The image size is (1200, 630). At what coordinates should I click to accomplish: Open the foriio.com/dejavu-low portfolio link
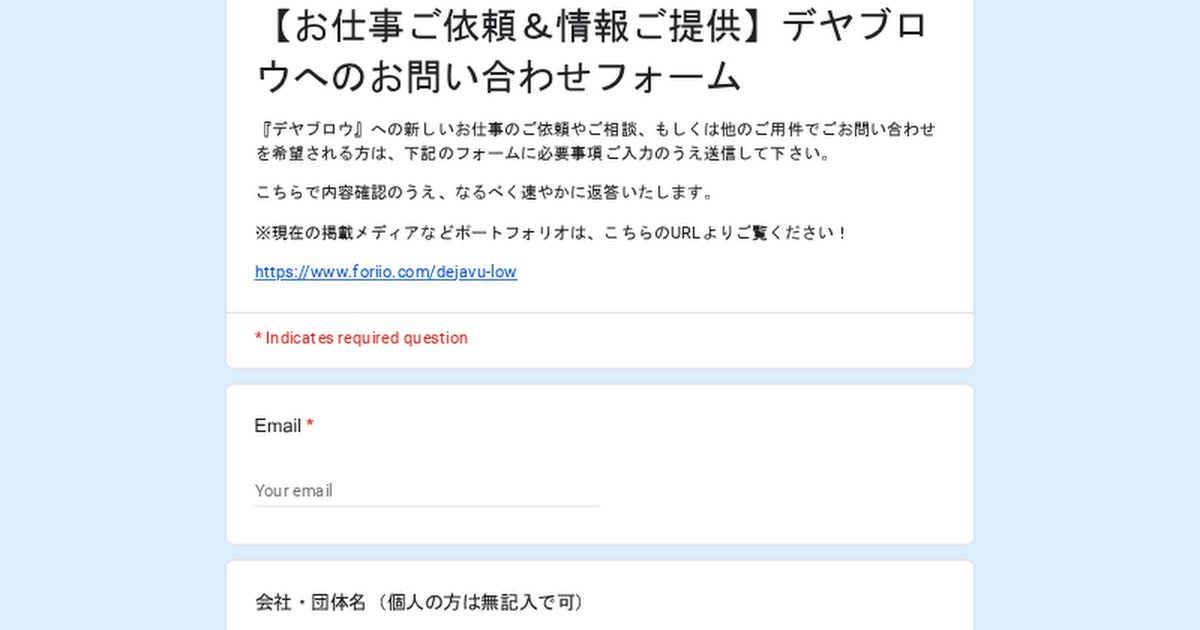coord(385,272)
